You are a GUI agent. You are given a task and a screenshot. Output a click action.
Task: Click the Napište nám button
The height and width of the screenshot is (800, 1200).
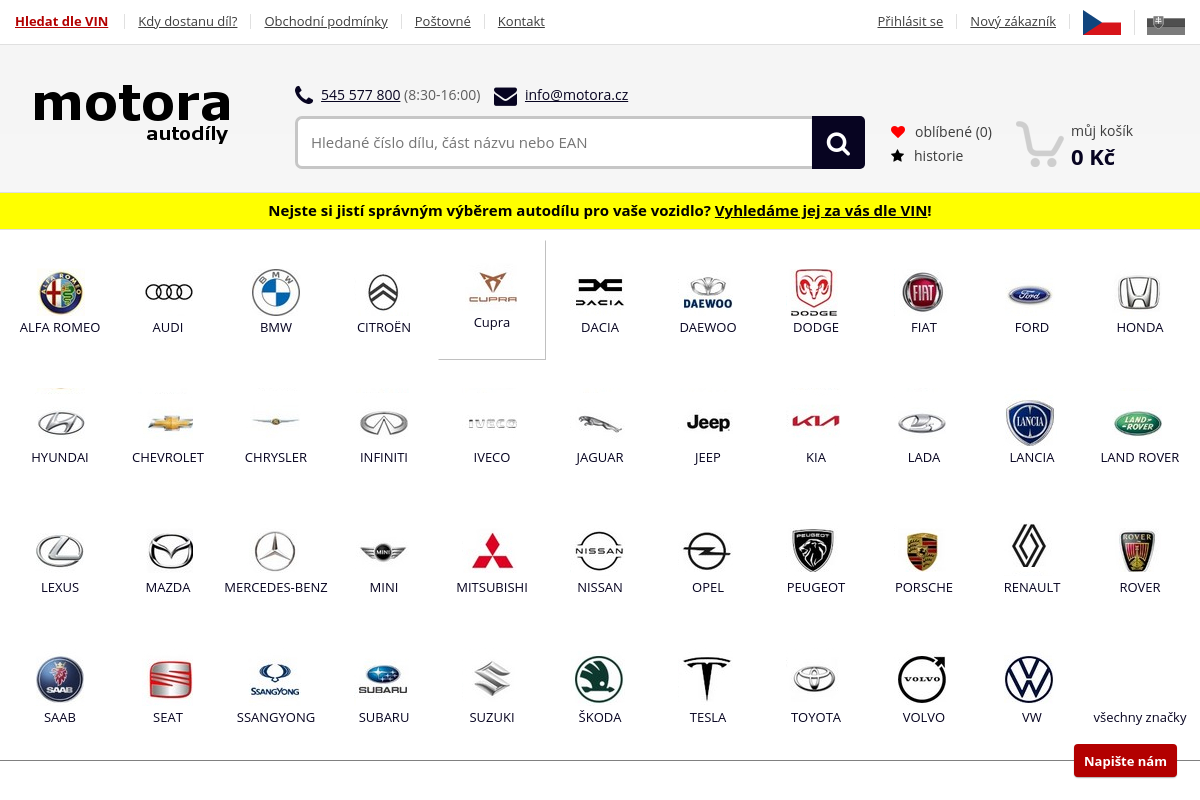[1125, 761]
